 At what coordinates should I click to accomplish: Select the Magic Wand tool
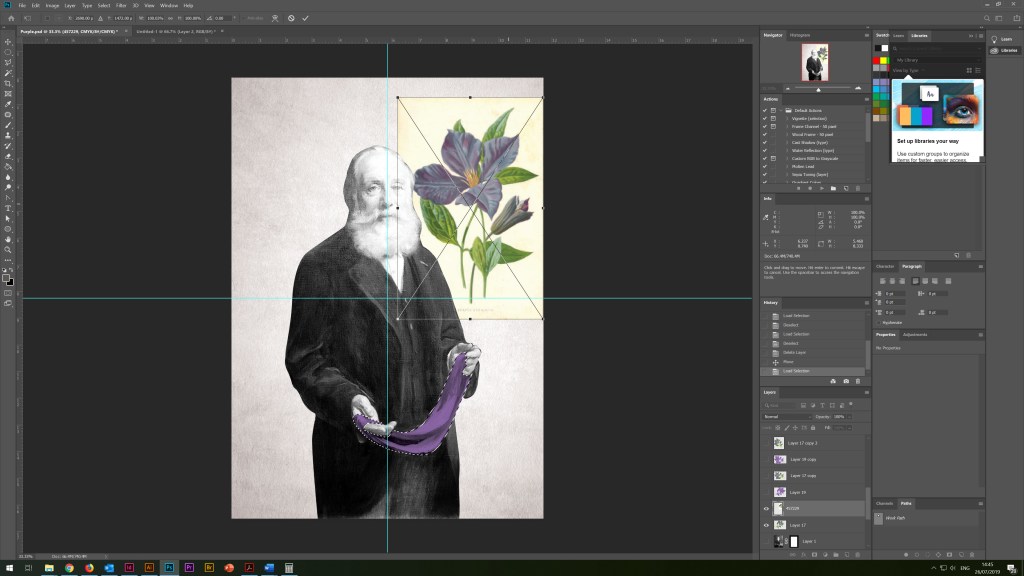(8, 73)
